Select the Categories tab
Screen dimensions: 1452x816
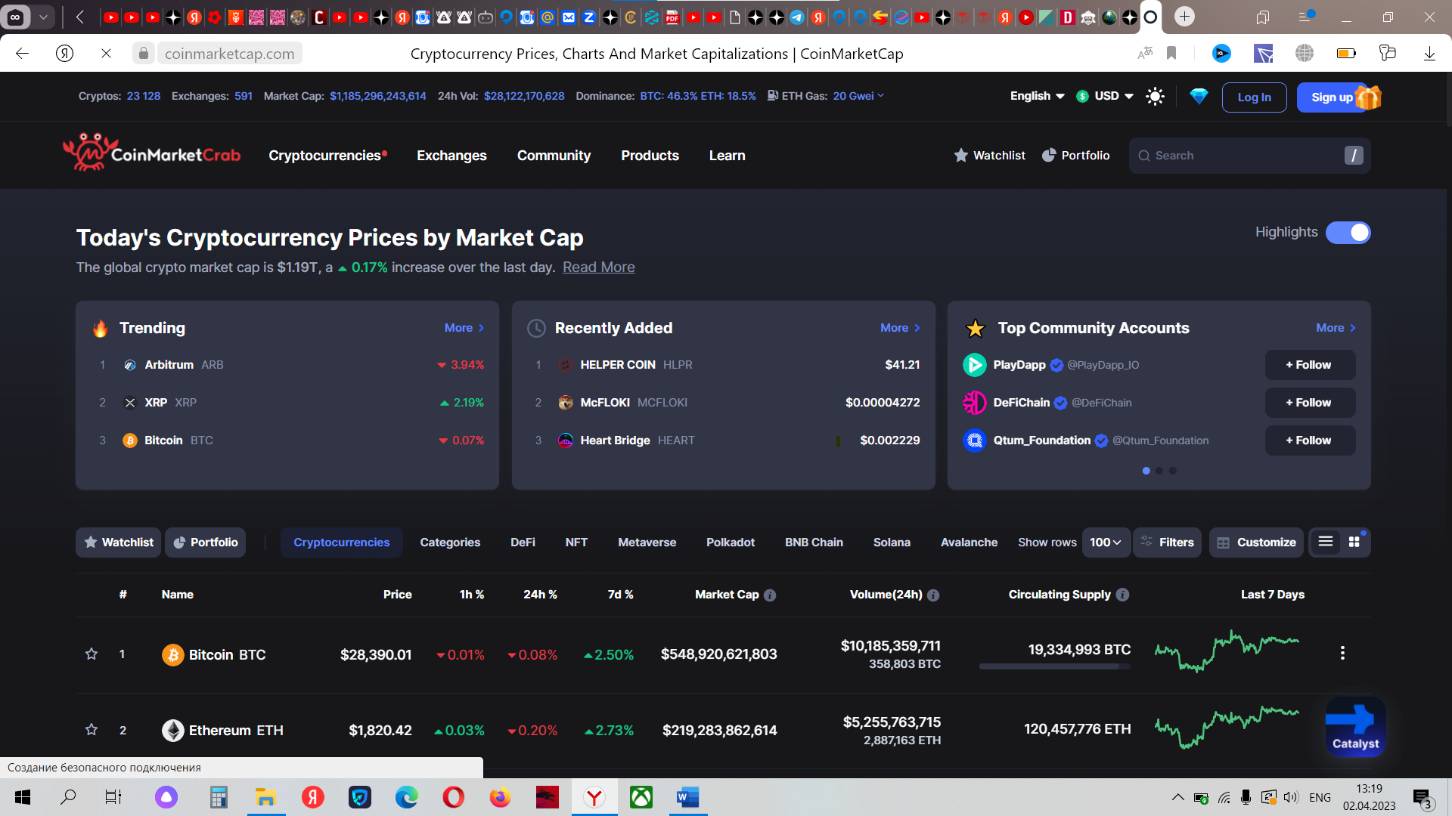pos(450,542)
